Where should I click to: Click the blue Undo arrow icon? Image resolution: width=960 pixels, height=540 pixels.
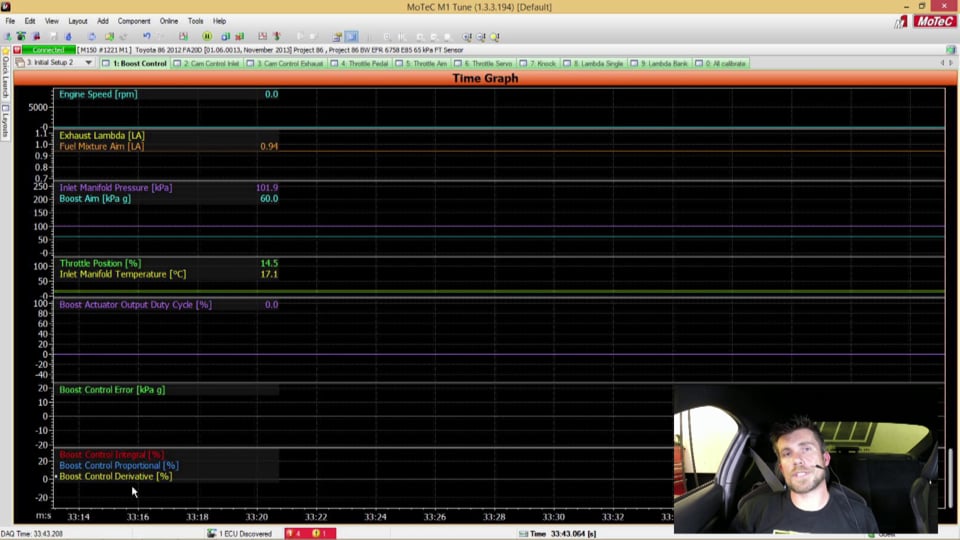tap(147, 37)
